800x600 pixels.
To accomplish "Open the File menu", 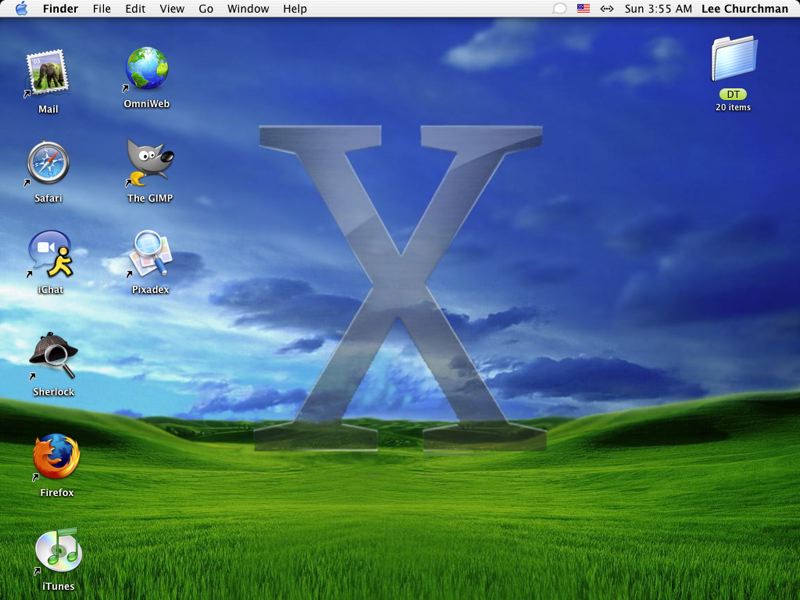I will 102,9.
